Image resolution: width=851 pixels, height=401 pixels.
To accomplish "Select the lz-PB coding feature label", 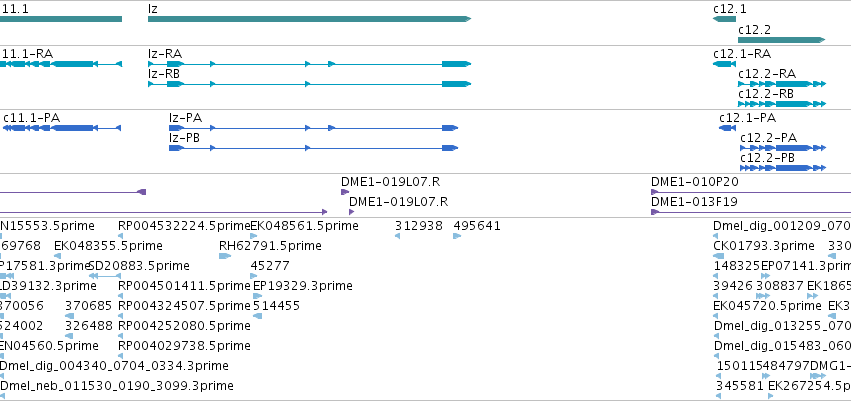I will 185,138.
